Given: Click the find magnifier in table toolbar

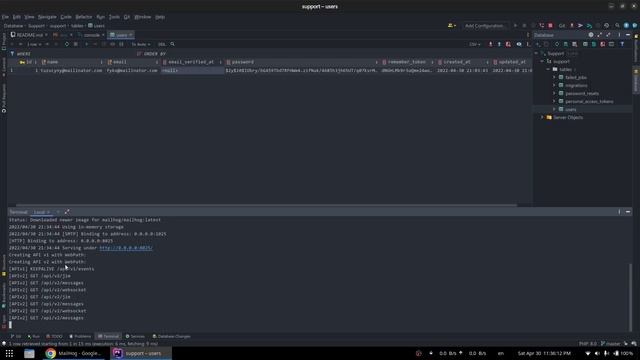Looking at the screenshot, I should (x=172, y=44).
